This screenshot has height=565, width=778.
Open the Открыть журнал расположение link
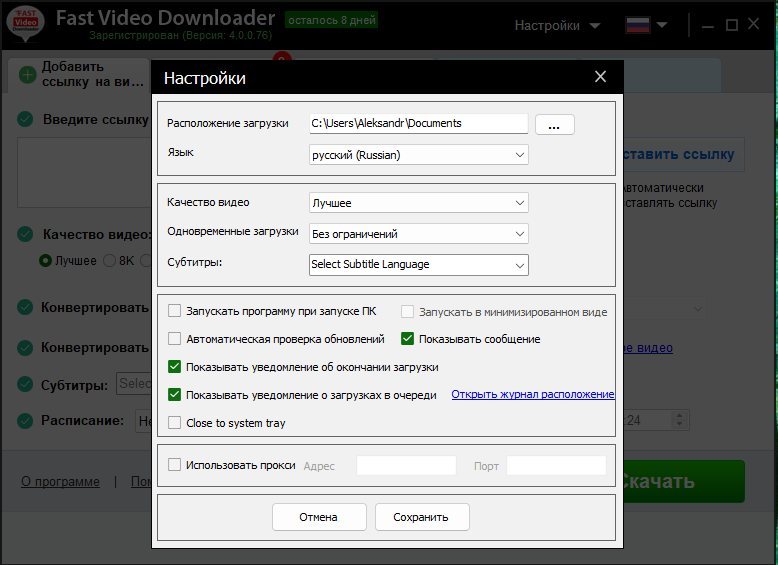click(x=532, y=394)
